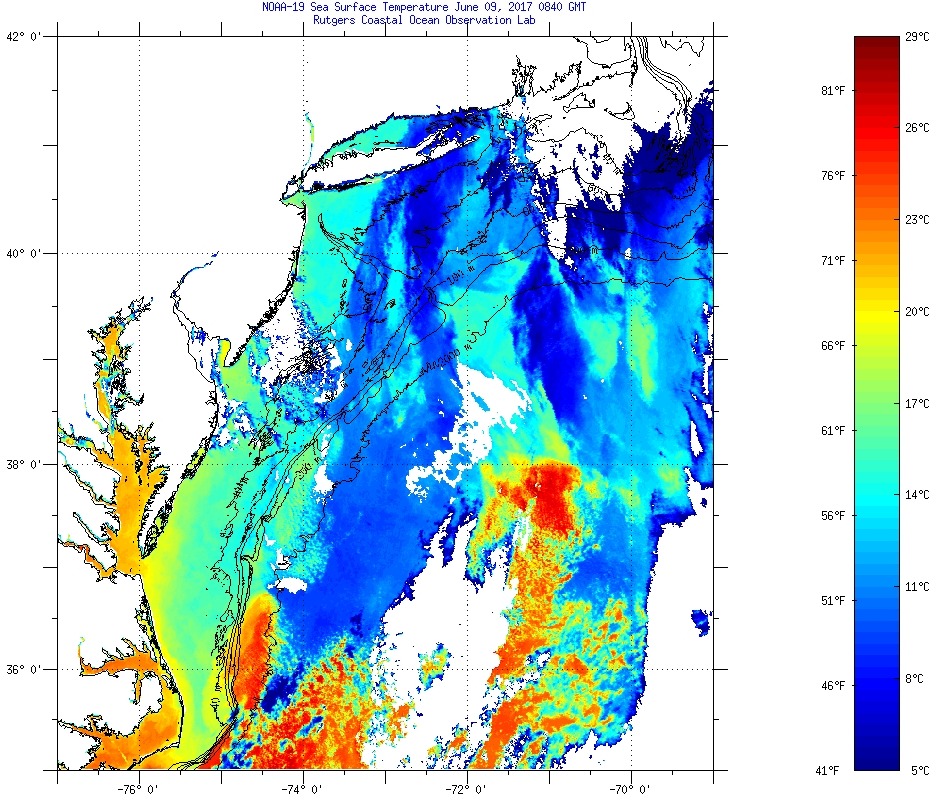Click the -76° 0' longitude label
Image resolution: width=936 pixels, height=800 pixels.
(137, 787)
